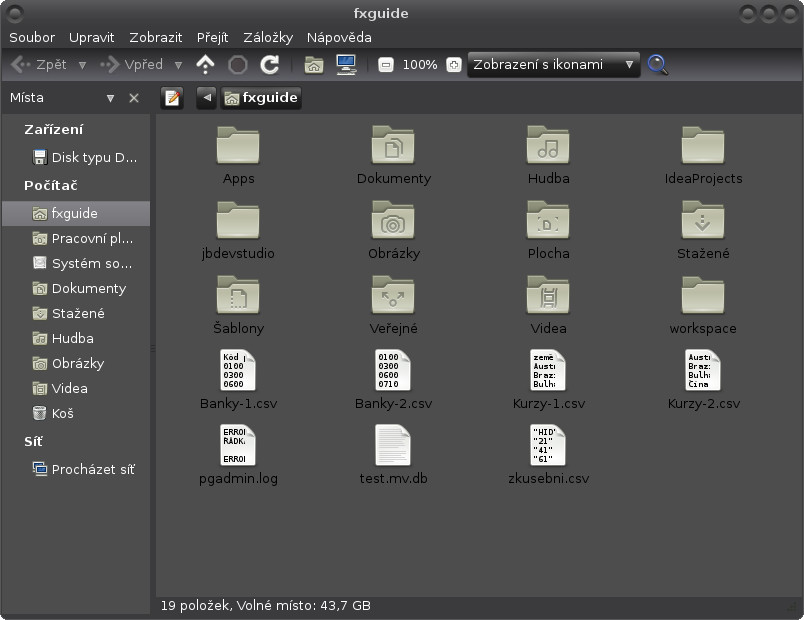
Task: Open the Vpřed history dropdown arrow
Action: point(178,65)
